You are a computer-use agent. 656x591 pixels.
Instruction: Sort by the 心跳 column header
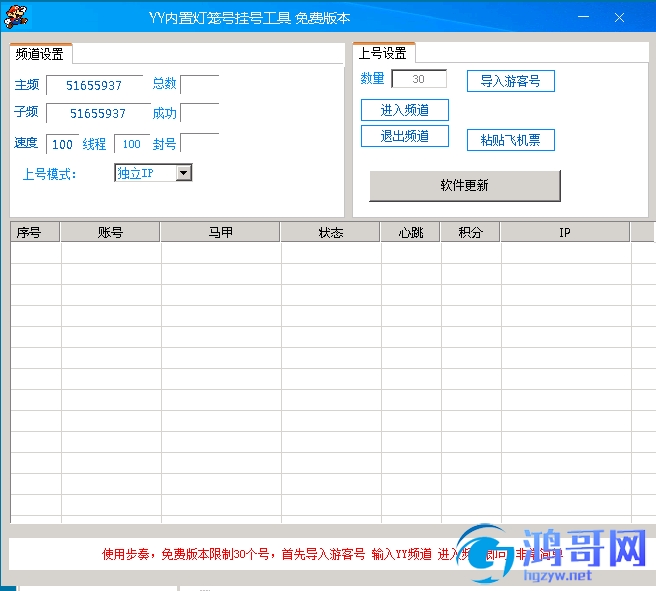point(410,232)
